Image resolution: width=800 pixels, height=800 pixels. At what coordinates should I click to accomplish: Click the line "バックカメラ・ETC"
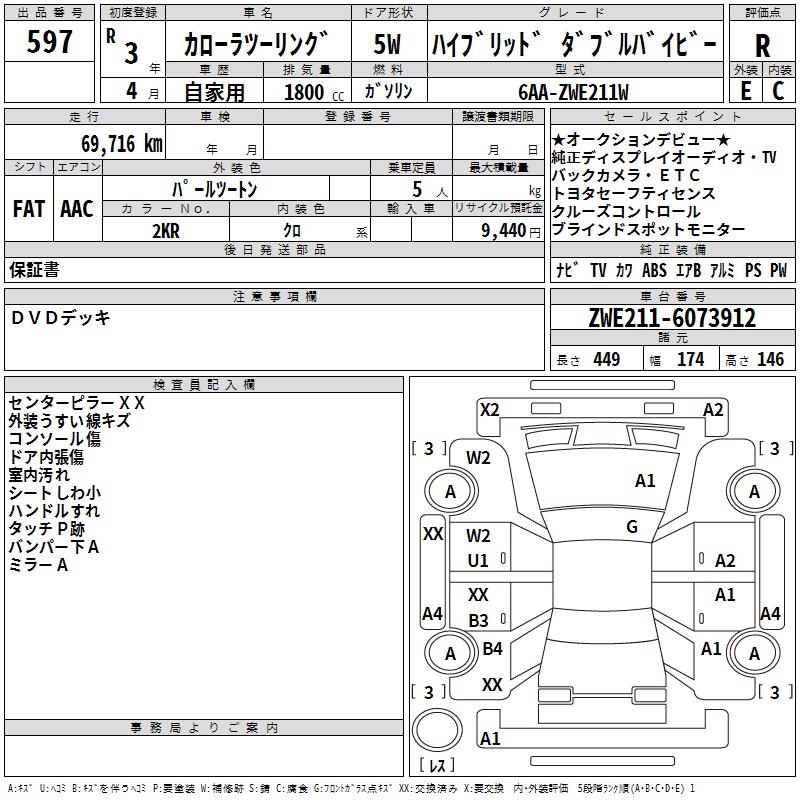626,175
